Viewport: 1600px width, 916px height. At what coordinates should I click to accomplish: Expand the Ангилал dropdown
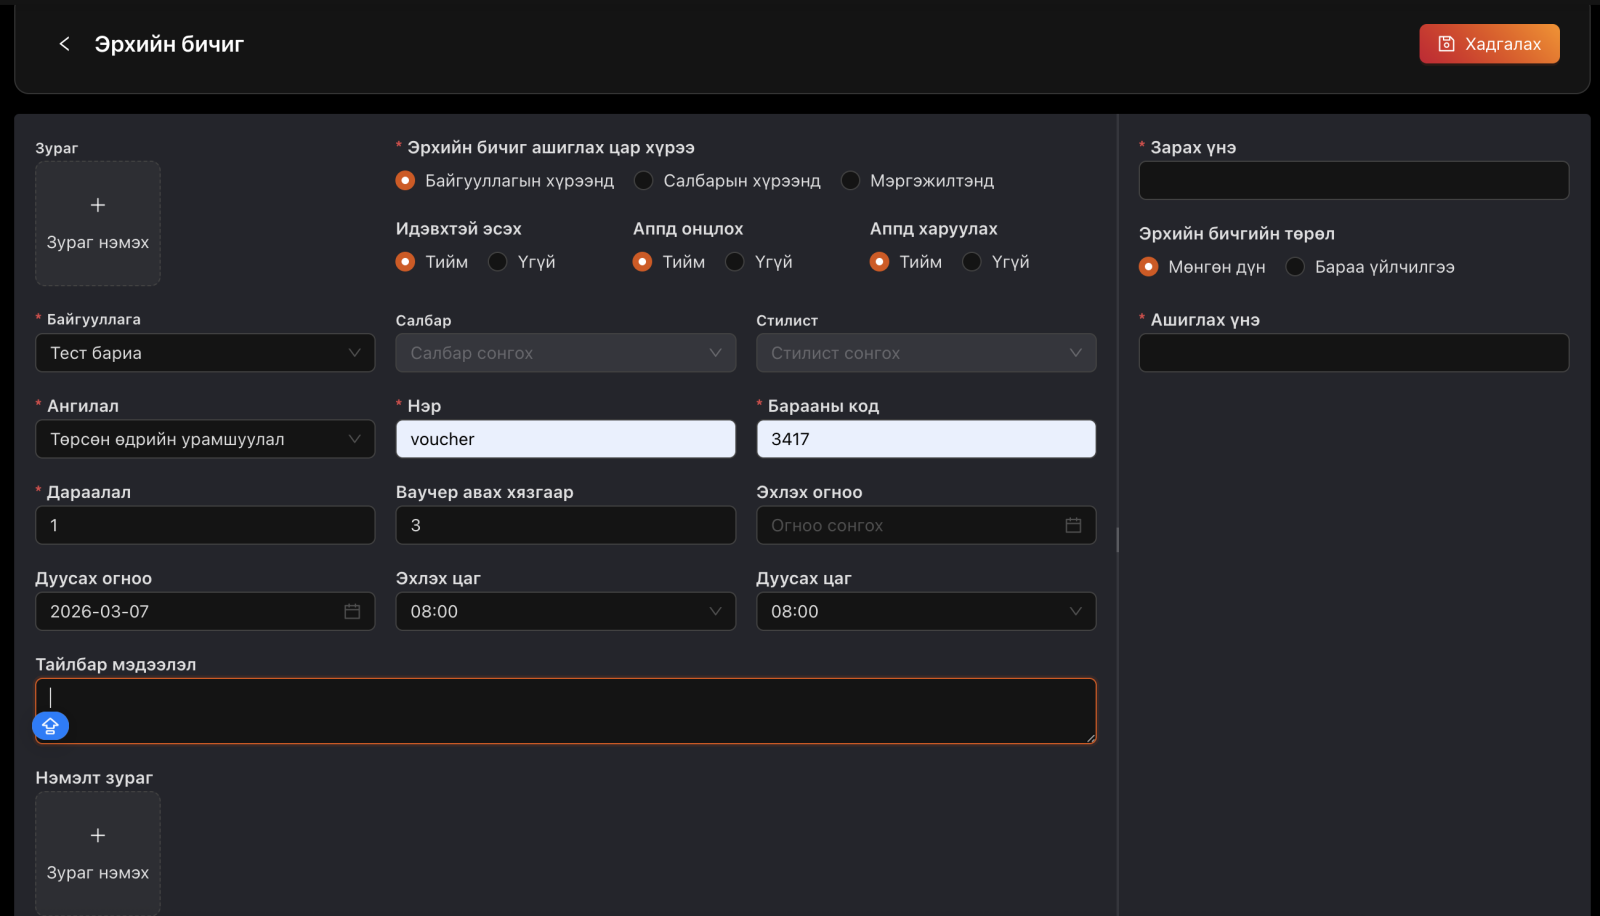[205, 439]
